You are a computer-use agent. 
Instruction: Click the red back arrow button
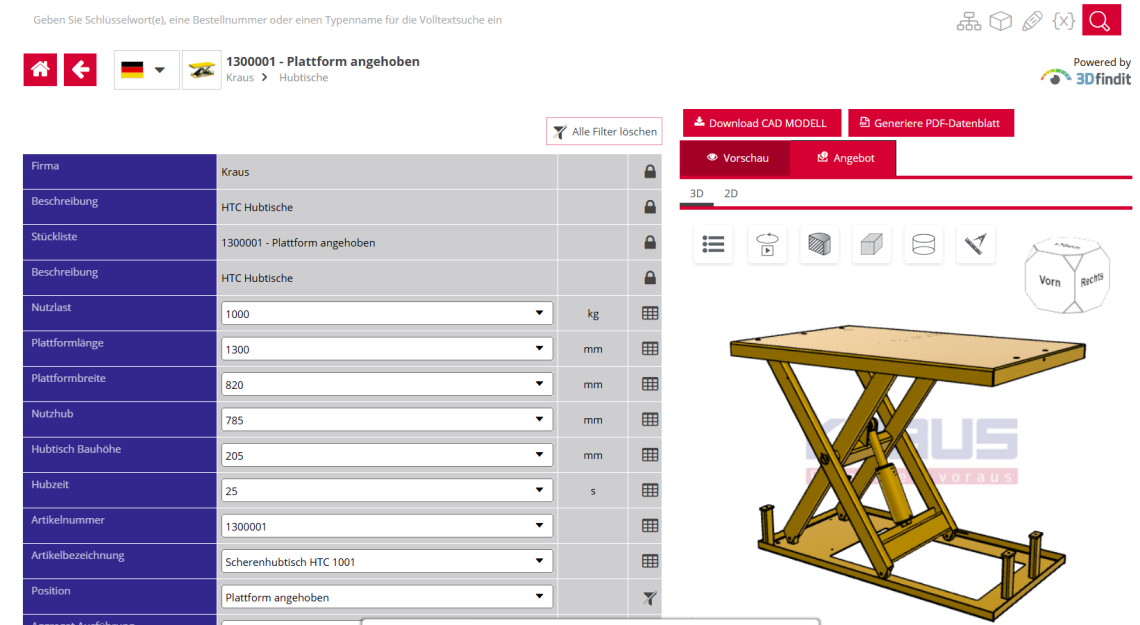80,70
